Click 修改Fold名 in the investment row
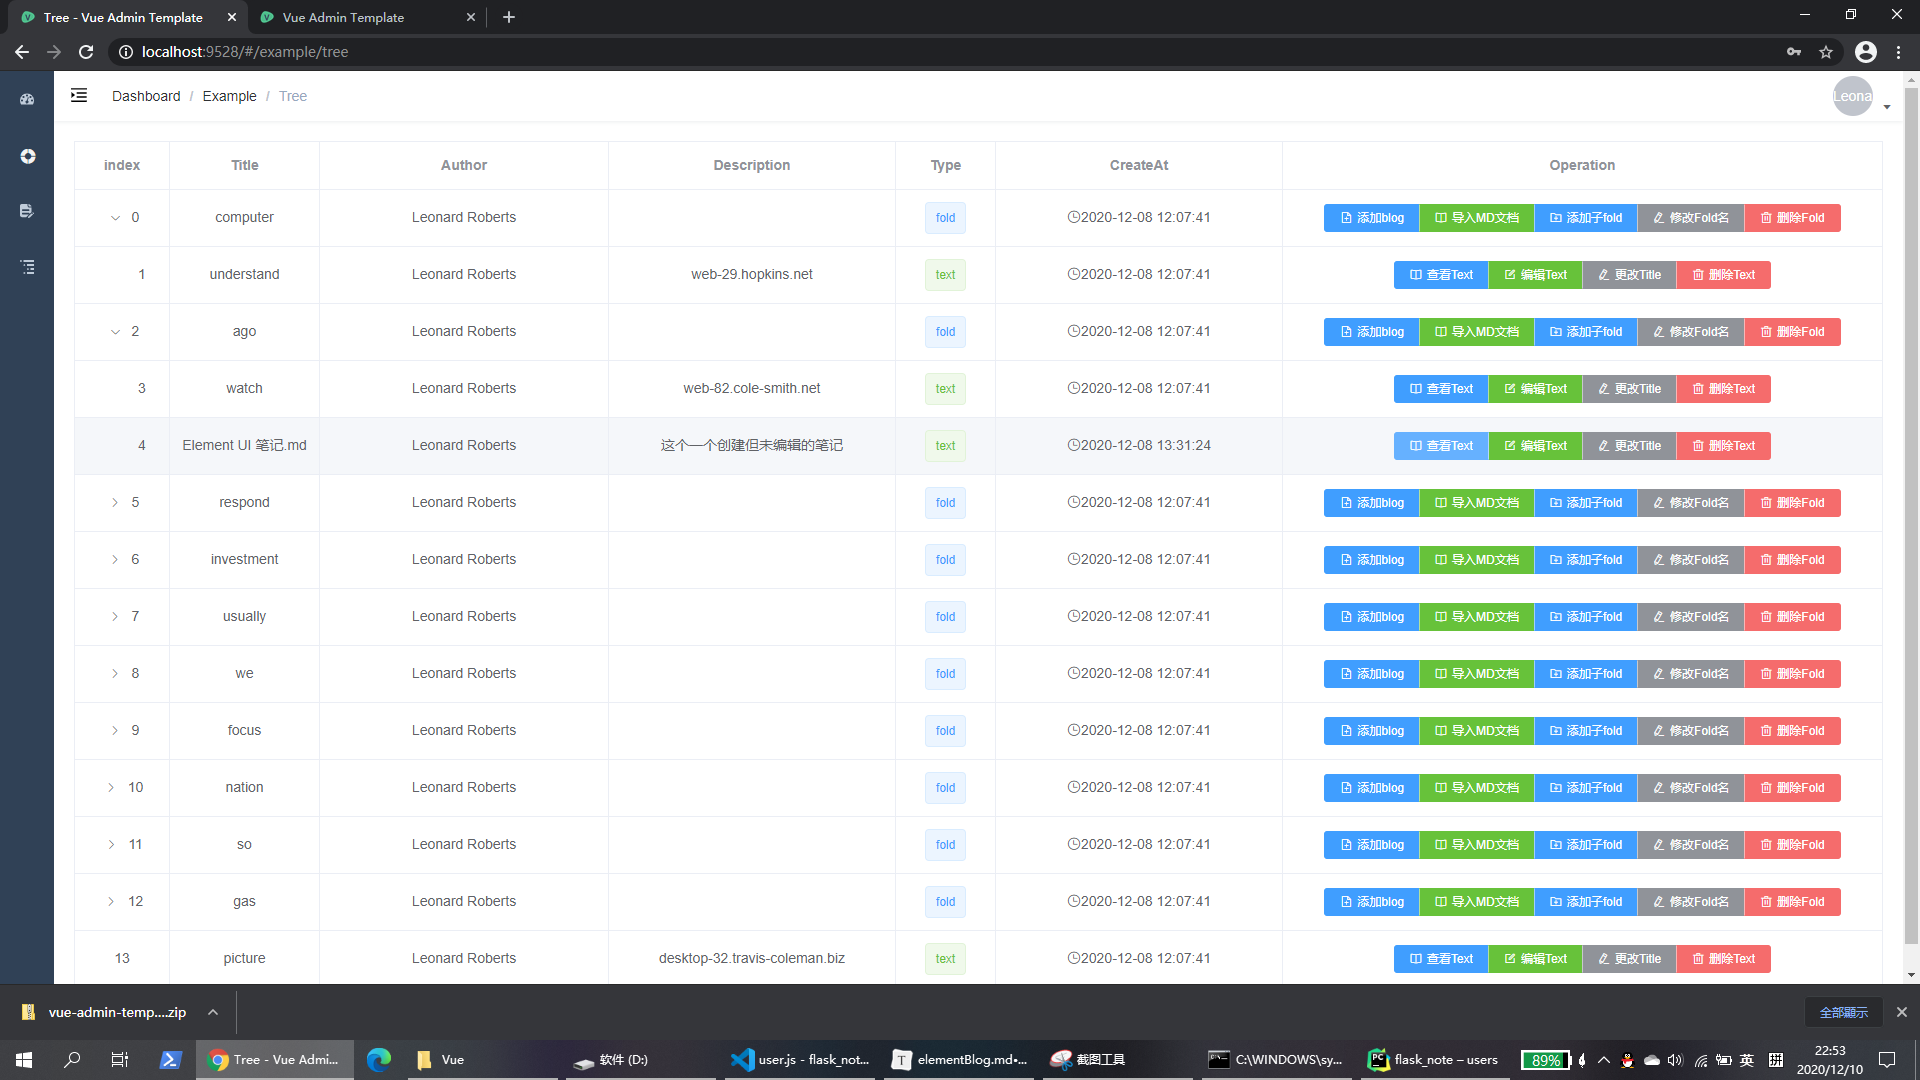The height and width of the screenshot is (1080, 1920). 1691,560
